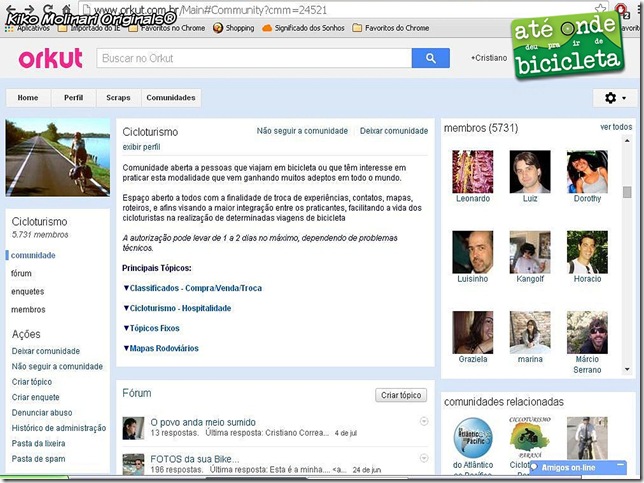Open member Márcio Serrano's profile photo
The height and width of the screenshot is (483, 644).
(x=587, y=332)
